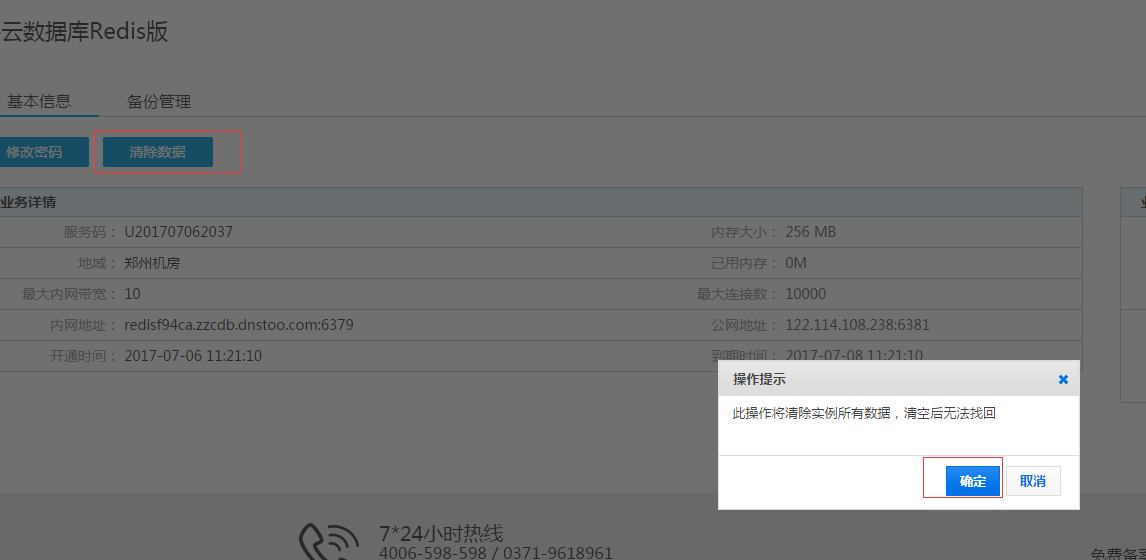Click the max connections value 10000
This screenshot has width=1146, height=560.
point(806,294)
